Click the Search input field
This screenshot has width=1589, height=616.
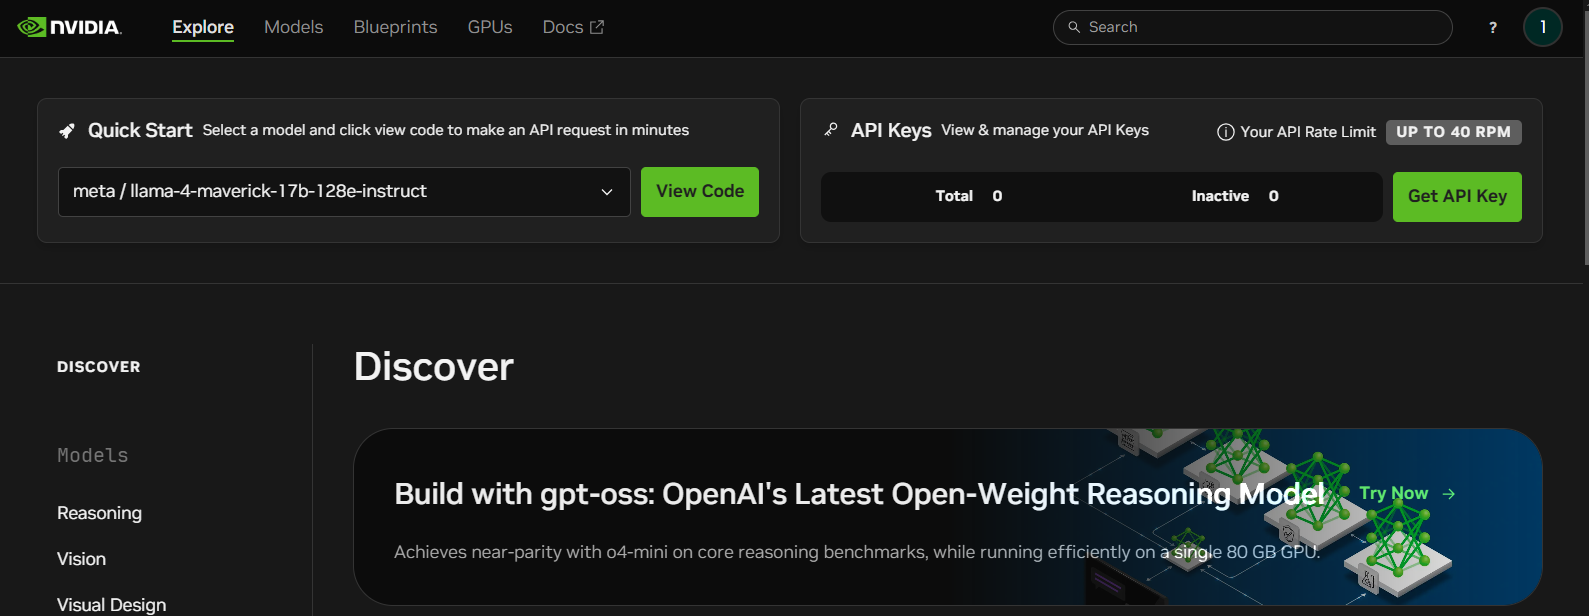1252,27
